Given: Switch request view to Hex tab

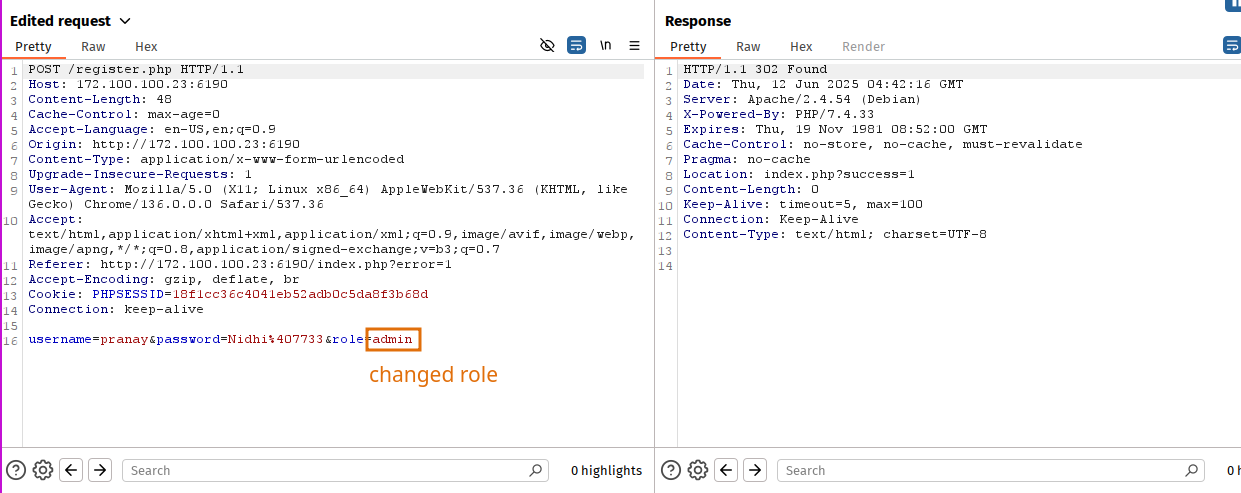Looking at the screenshot, I should click(146, 46).
